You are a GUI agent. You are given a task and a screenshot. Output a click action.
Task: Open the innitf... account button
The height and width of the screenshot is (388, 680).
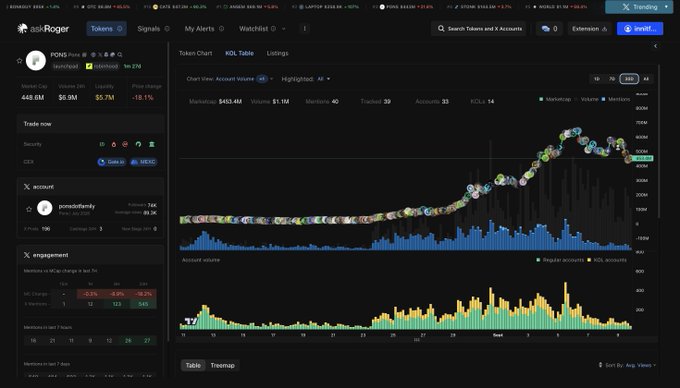(x=640, y=29)
